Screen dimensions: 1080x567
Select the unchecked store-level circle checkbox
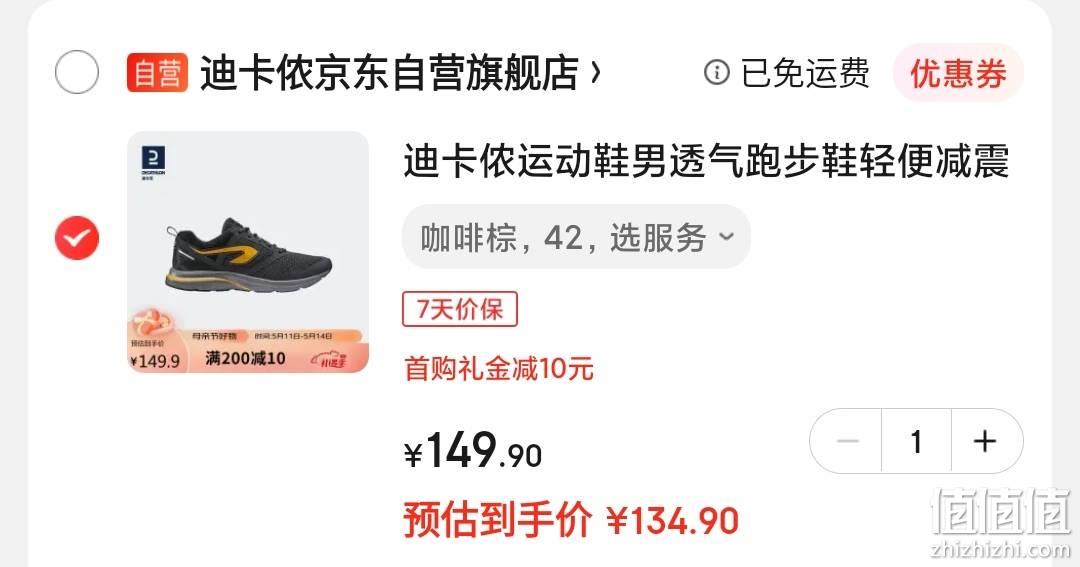[76, 72]
